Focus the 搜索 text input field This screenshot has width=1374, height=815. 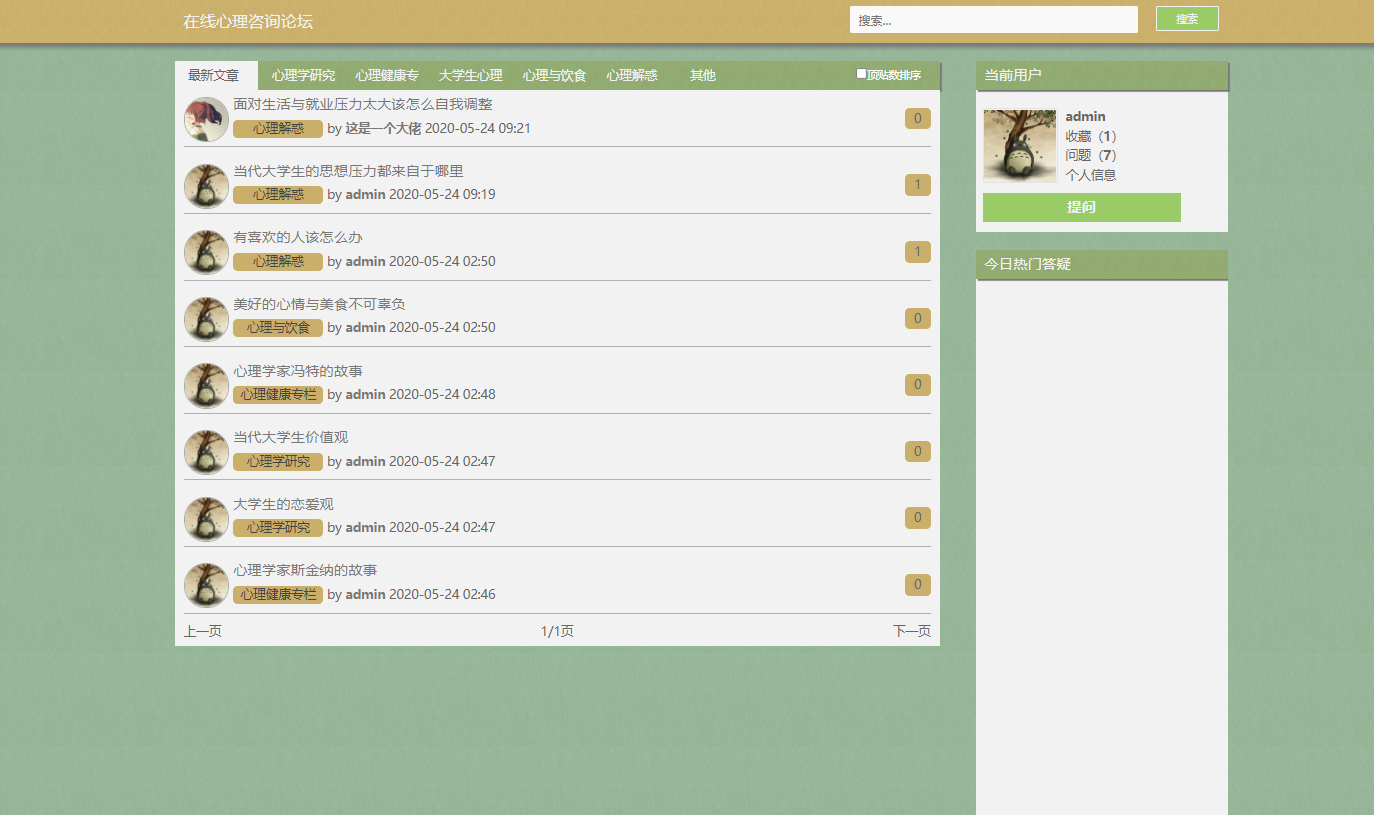[993, 20]
